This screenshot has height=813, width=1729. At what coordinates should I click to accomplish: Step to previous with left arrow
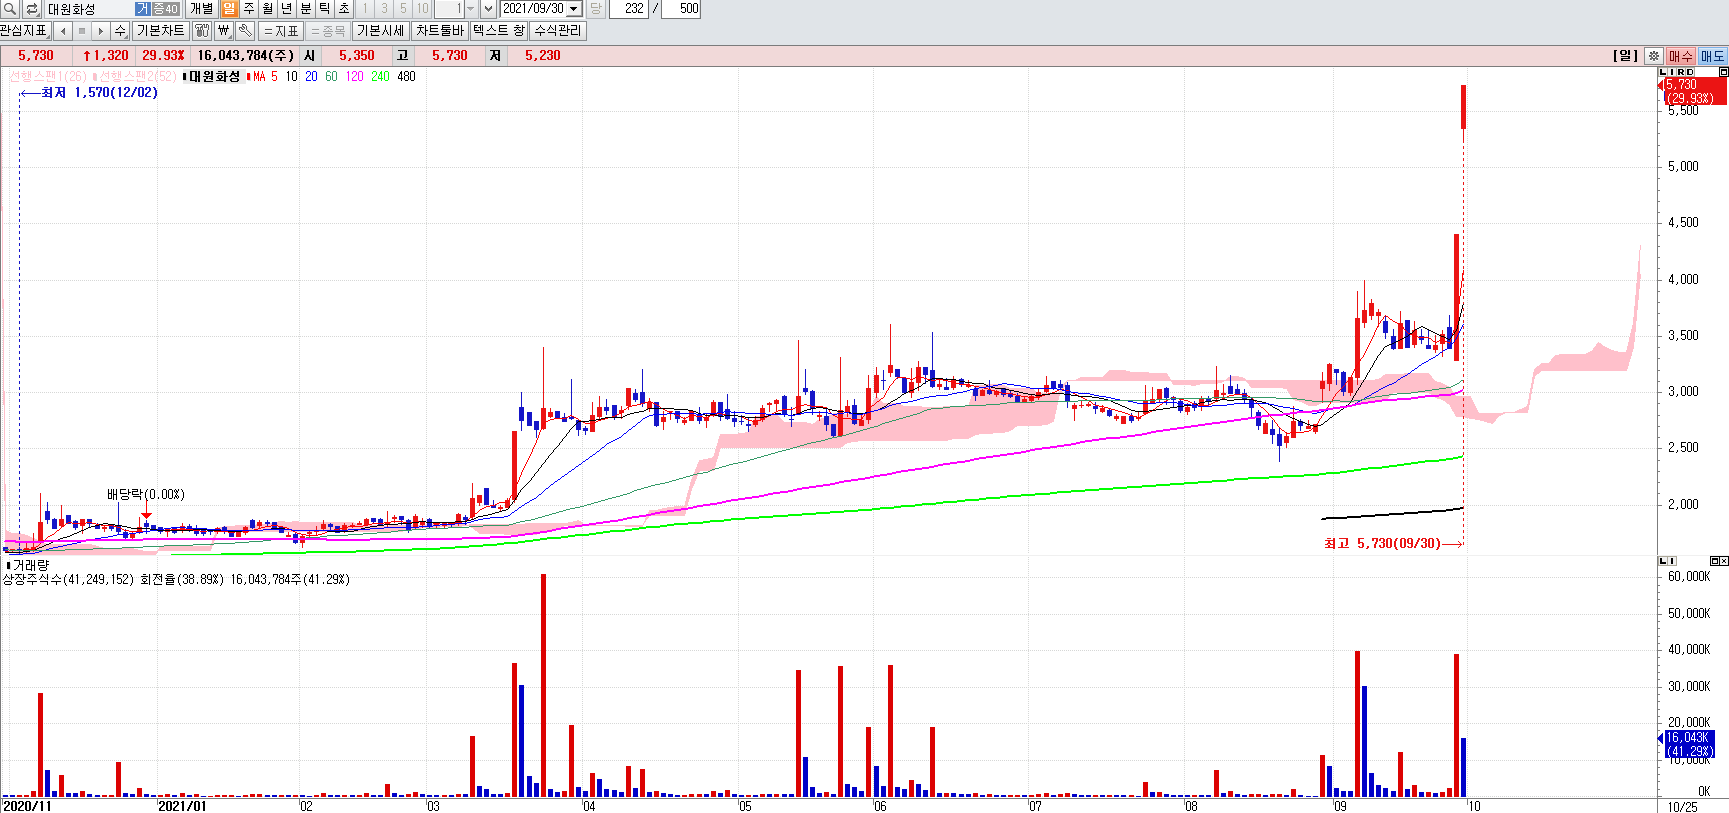(63, 31)
